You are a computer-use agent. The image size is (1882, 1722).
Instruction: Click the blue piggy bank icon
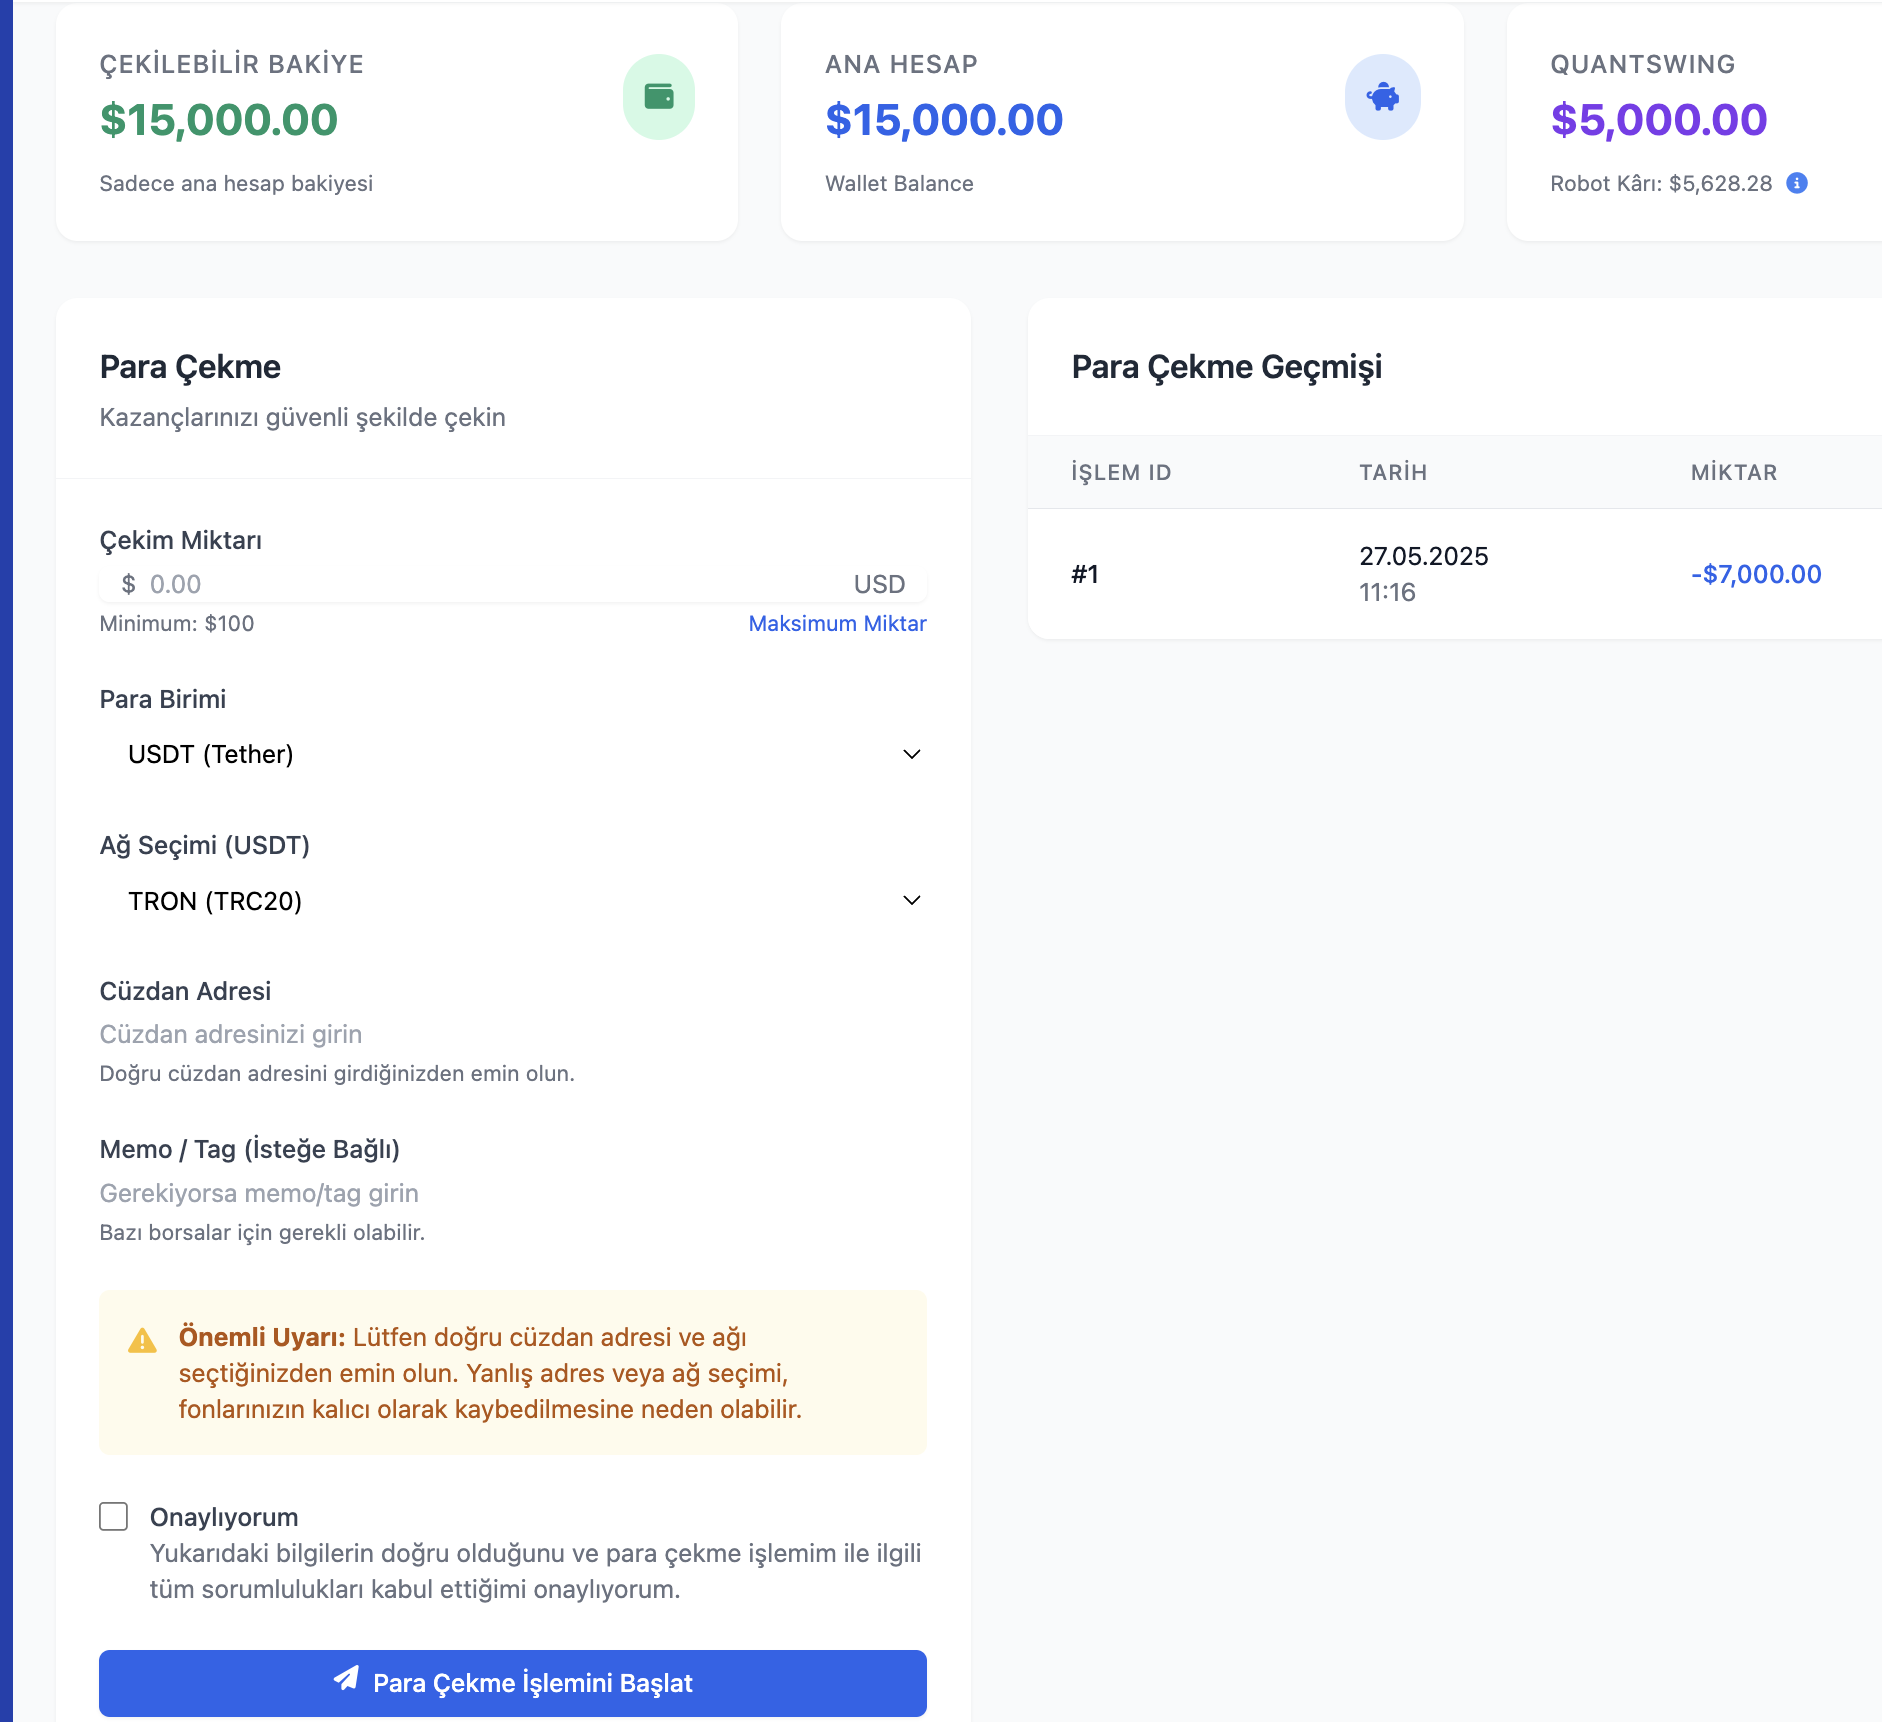click(x=1383, y=97)
